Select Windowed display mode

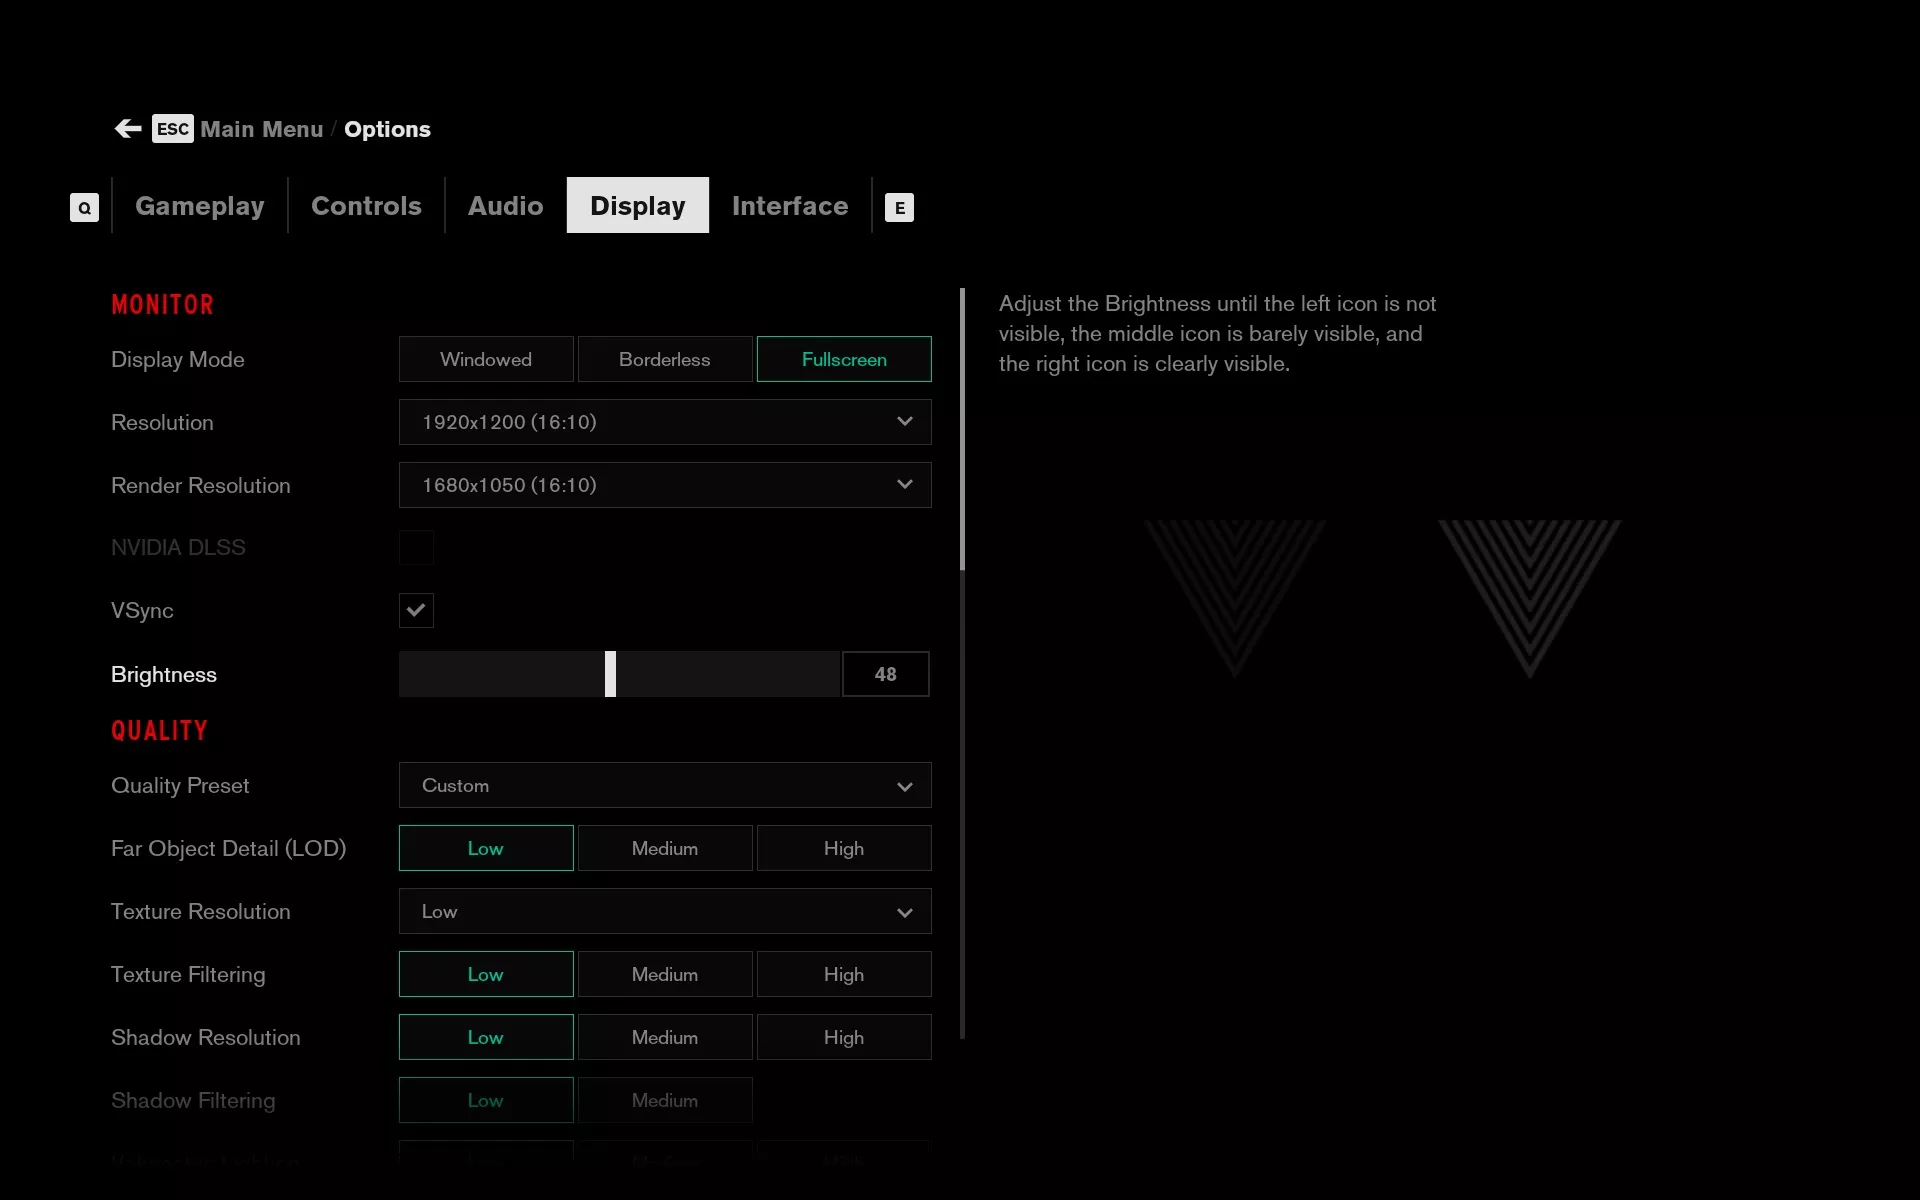(x=486, y=359)
